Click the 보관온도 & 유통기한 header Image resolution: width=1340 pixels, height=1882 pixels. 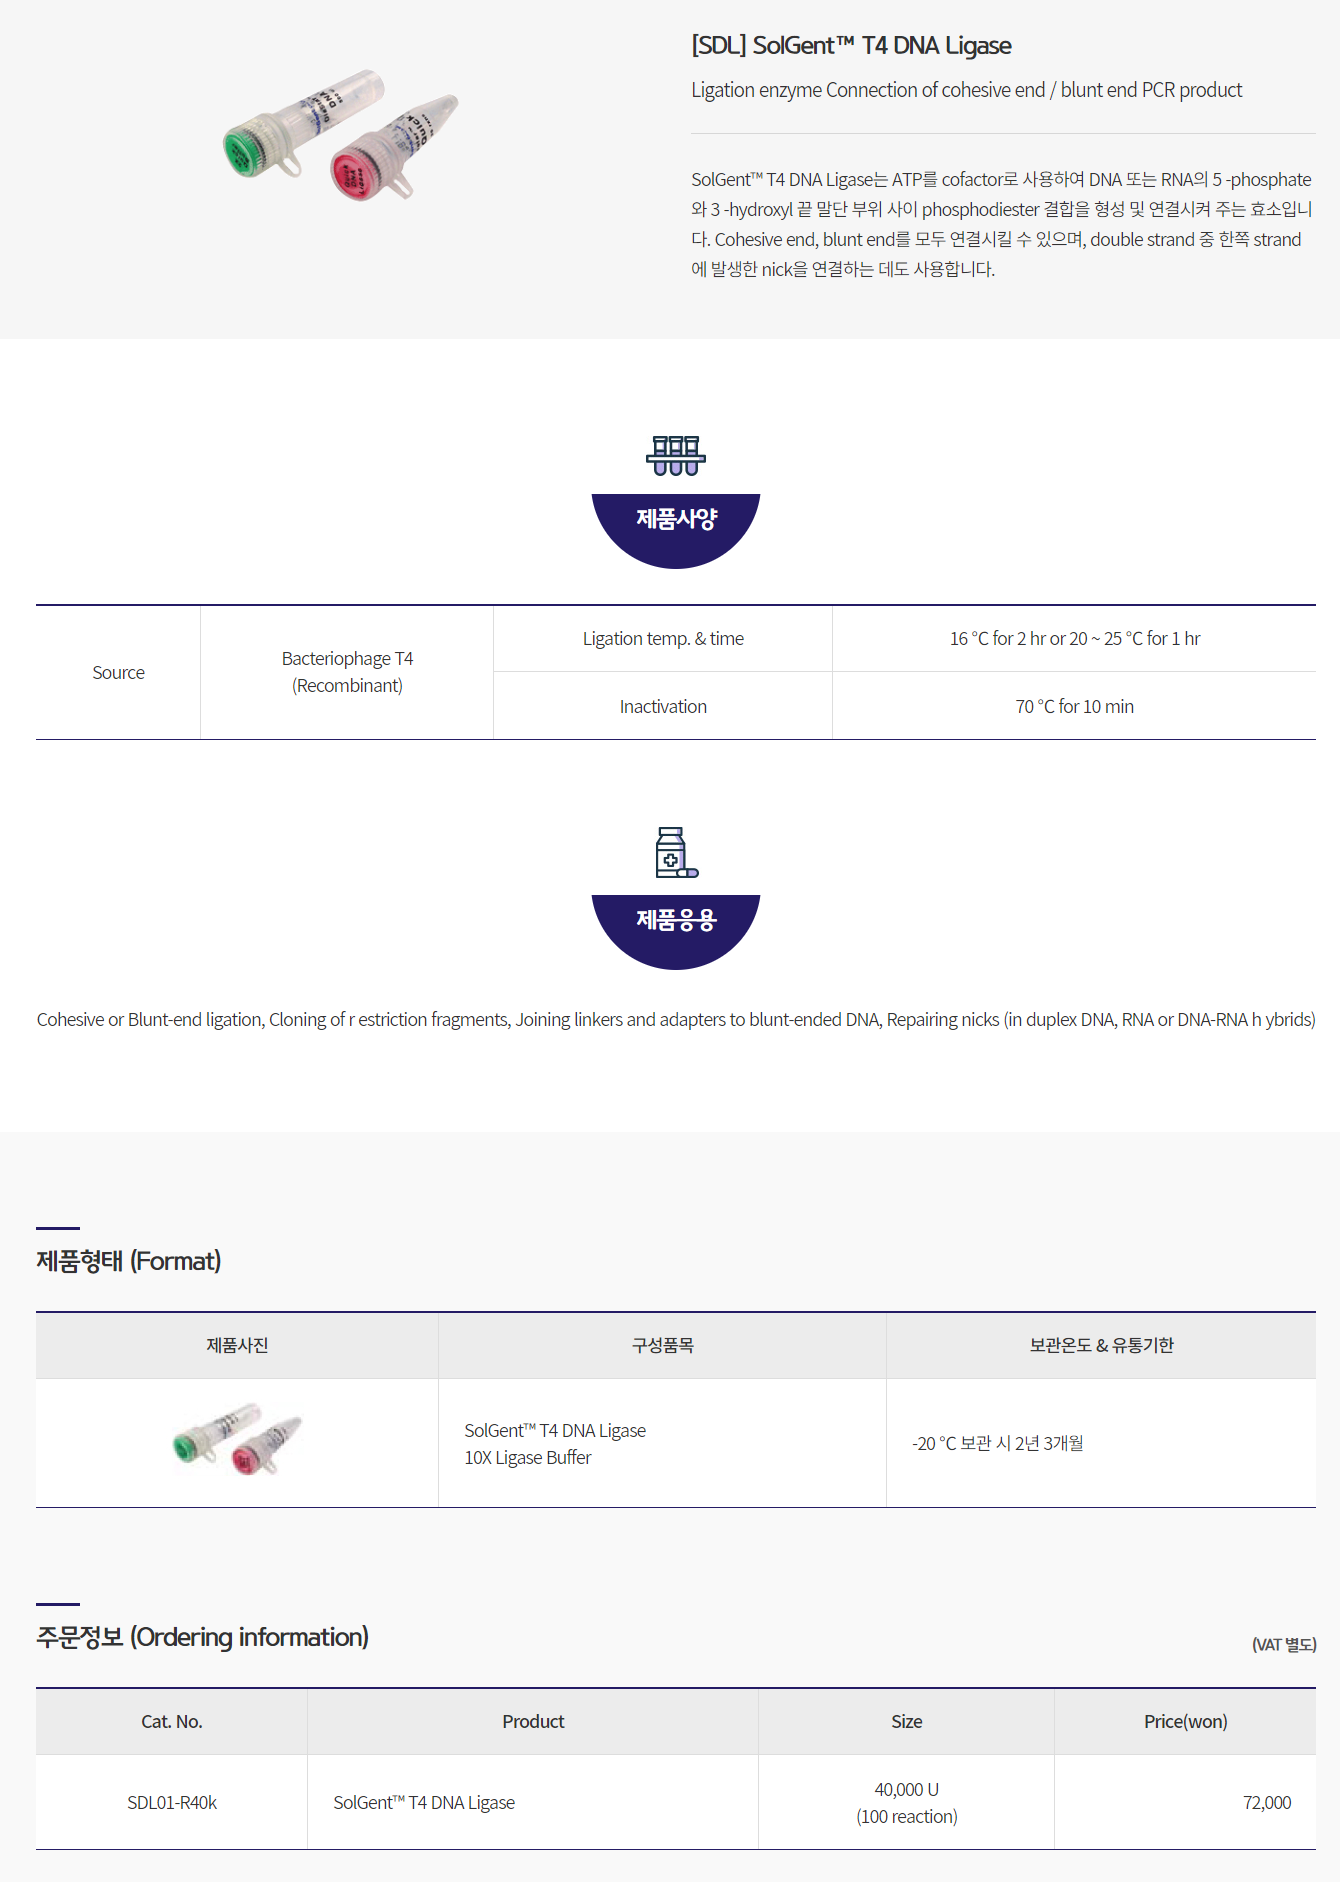[x=1101, y=1345]
